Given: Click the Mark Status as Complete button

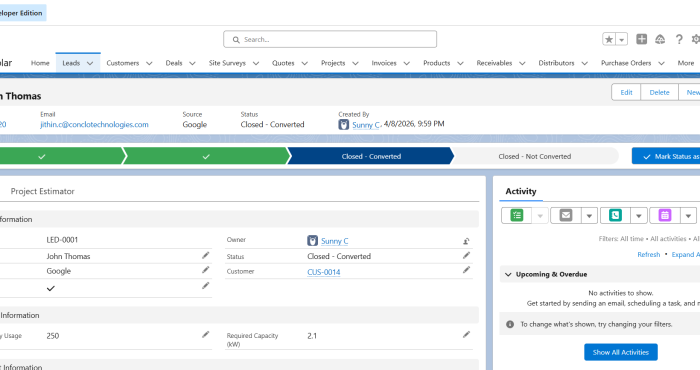Looking at the screenshot, I should pyautogui.click(x=666, y=156).
